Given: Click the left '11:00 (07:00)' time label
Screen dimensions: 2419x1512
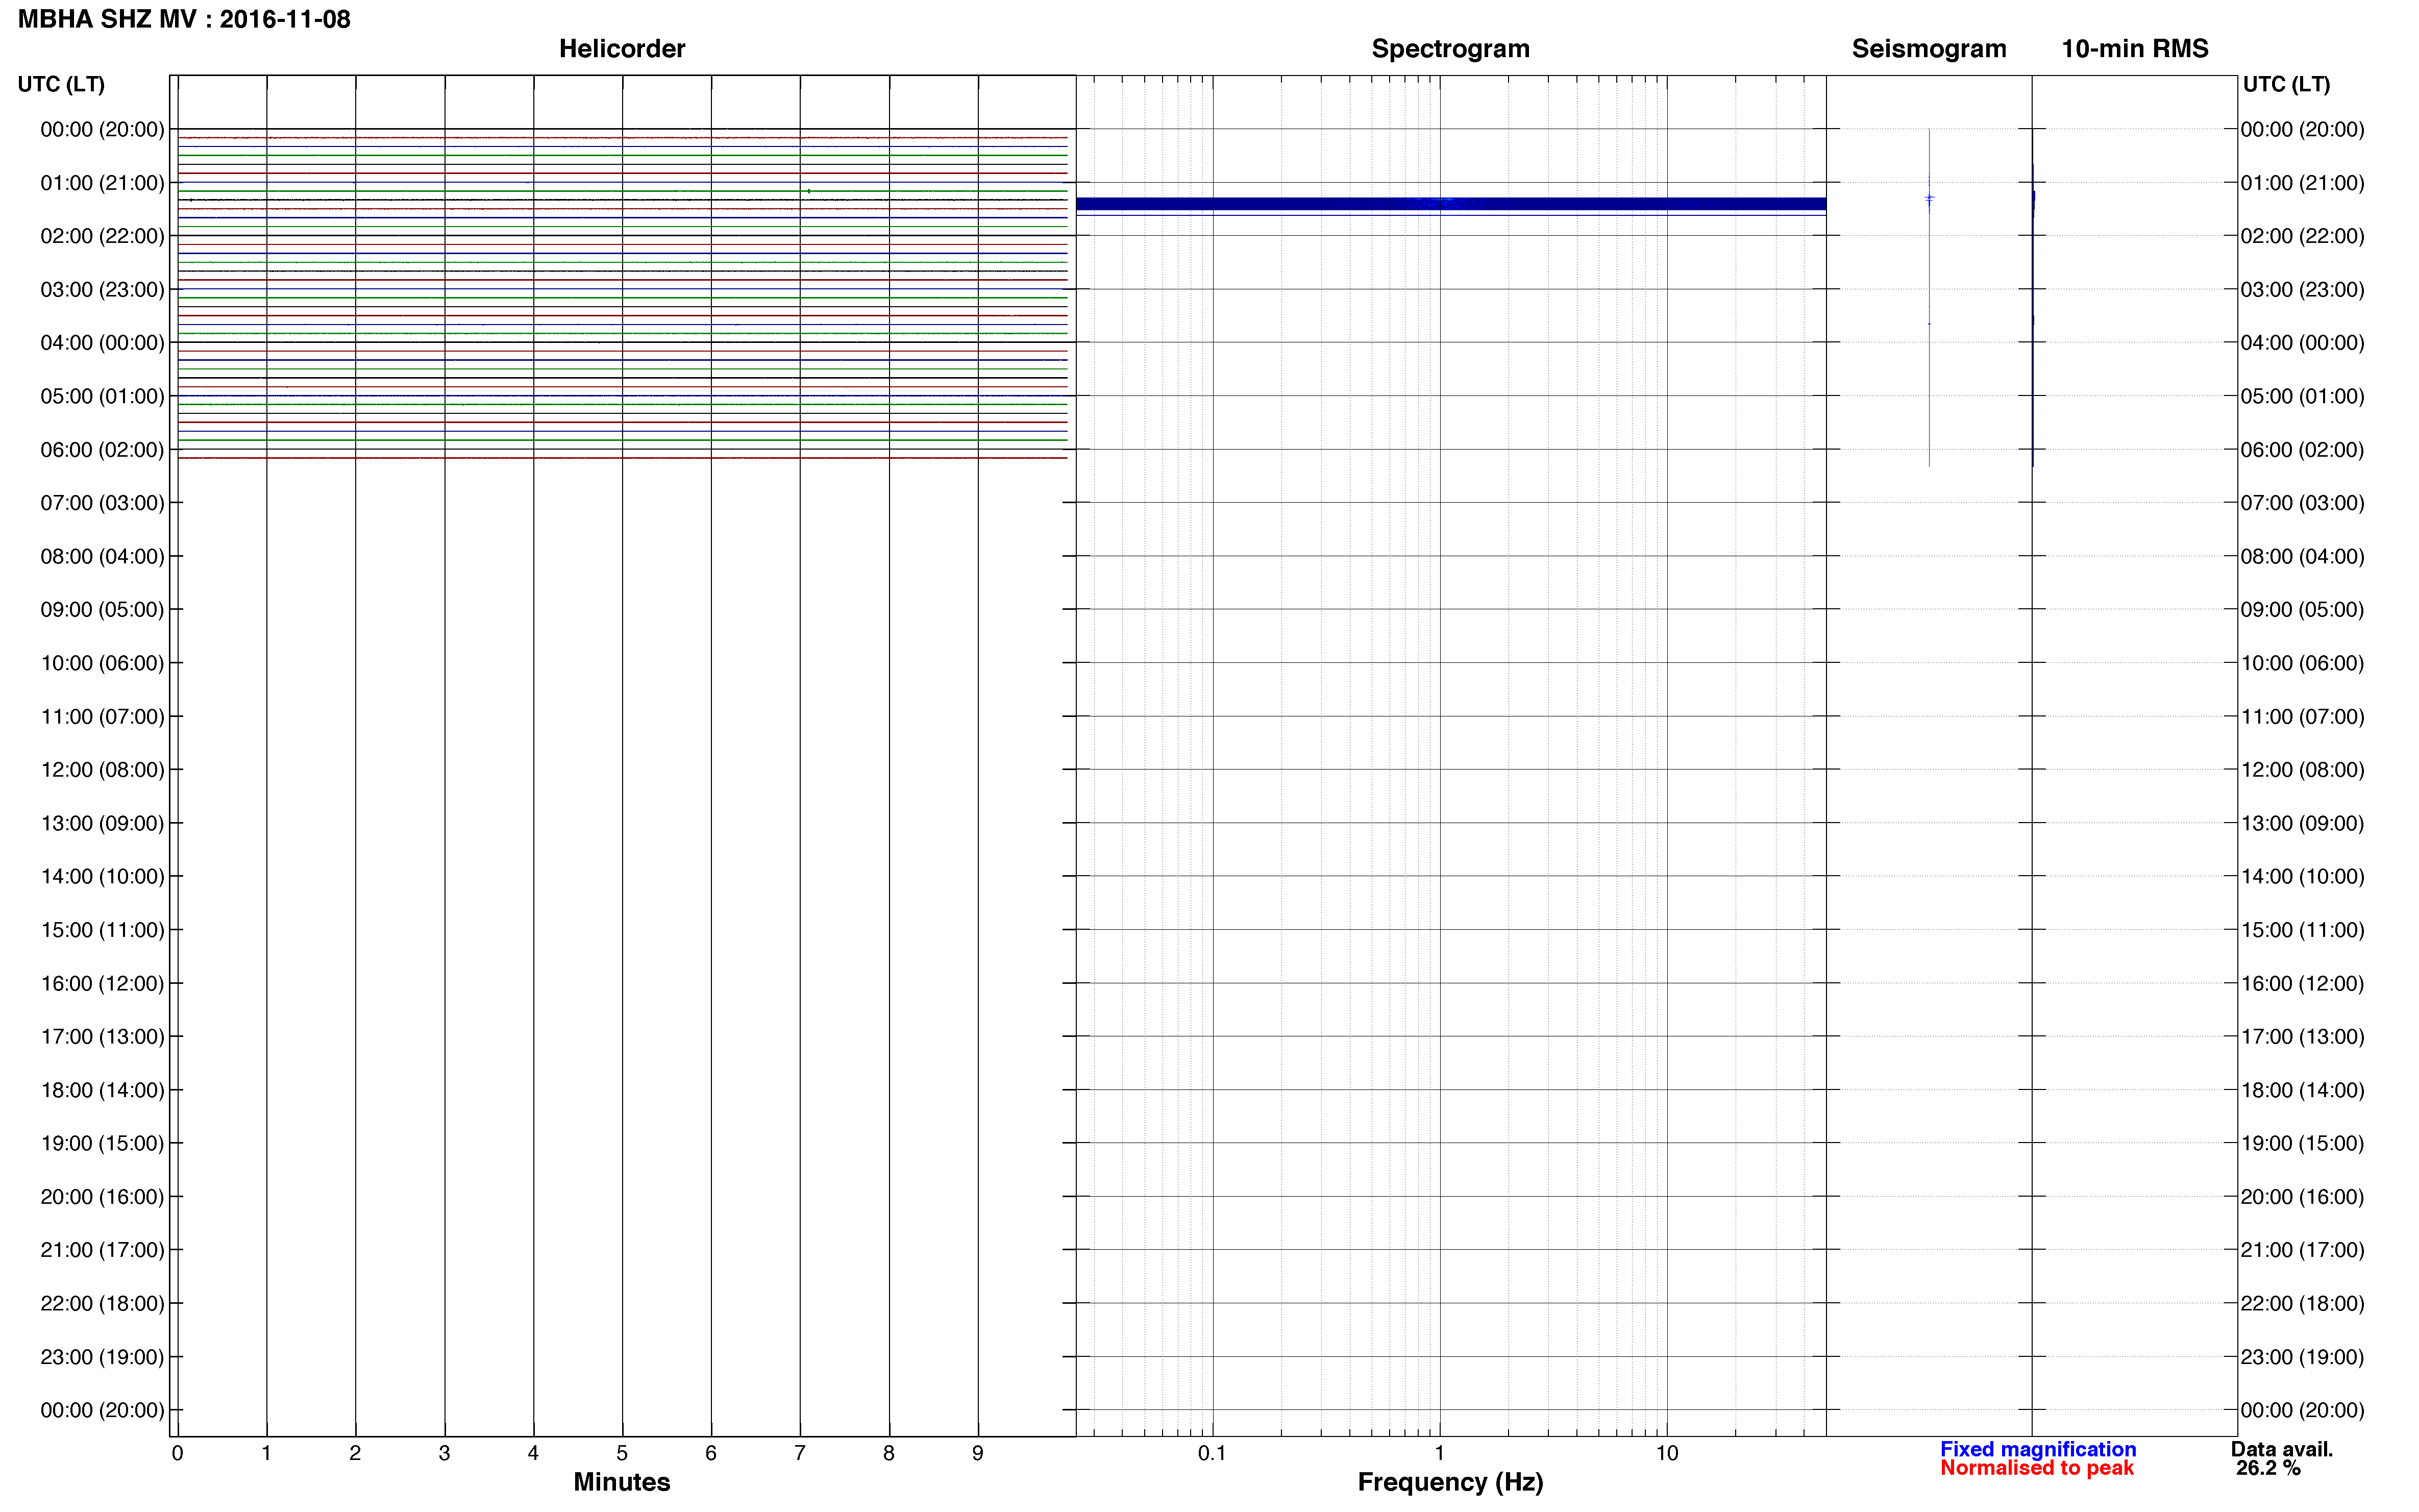Looking at the screenshot, I should (x=102, y=717).
